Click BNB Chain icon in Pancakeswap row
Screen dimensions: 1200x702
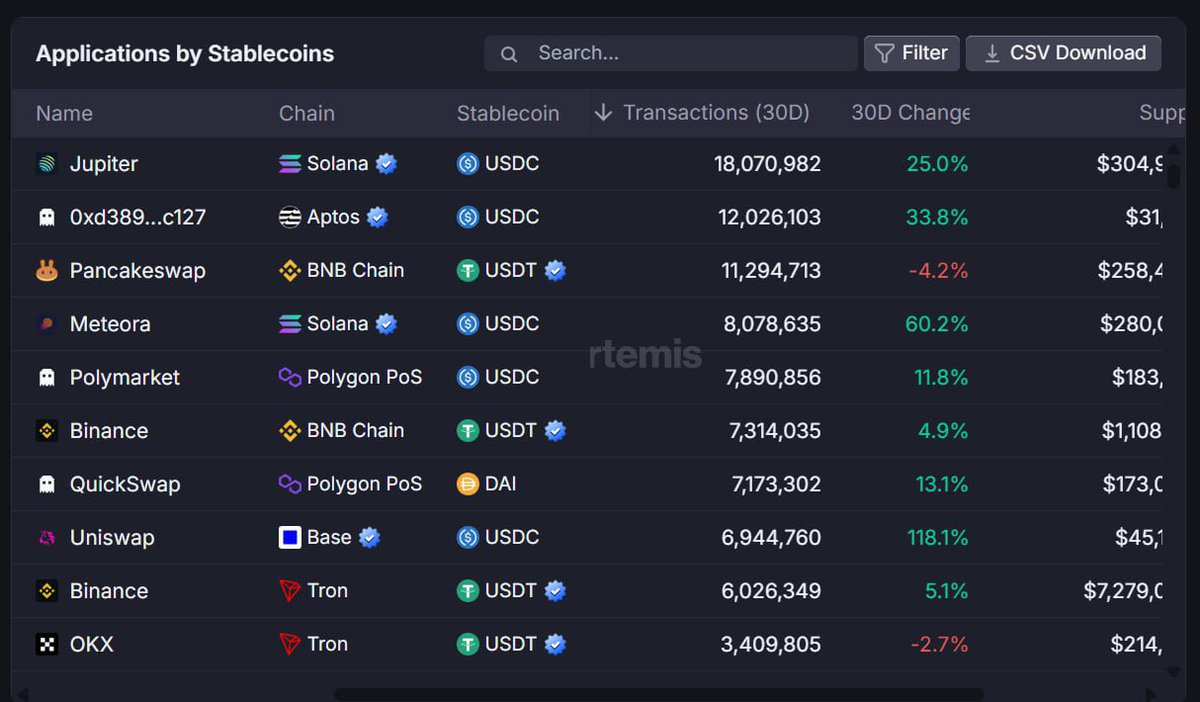pyautogui.click(x=290, y=270)
